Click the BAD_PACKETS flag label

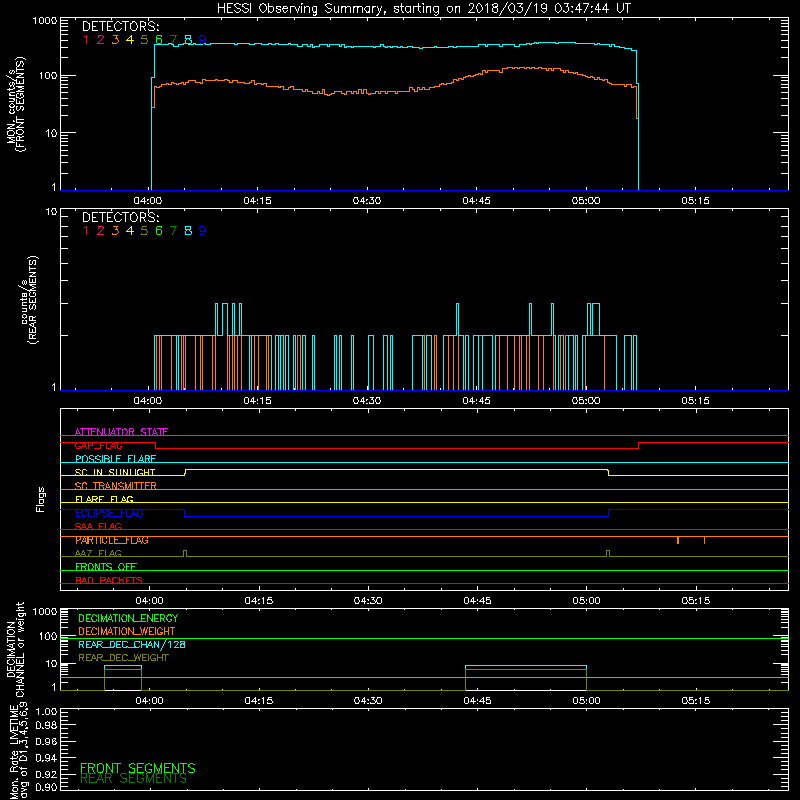point(109,580)
